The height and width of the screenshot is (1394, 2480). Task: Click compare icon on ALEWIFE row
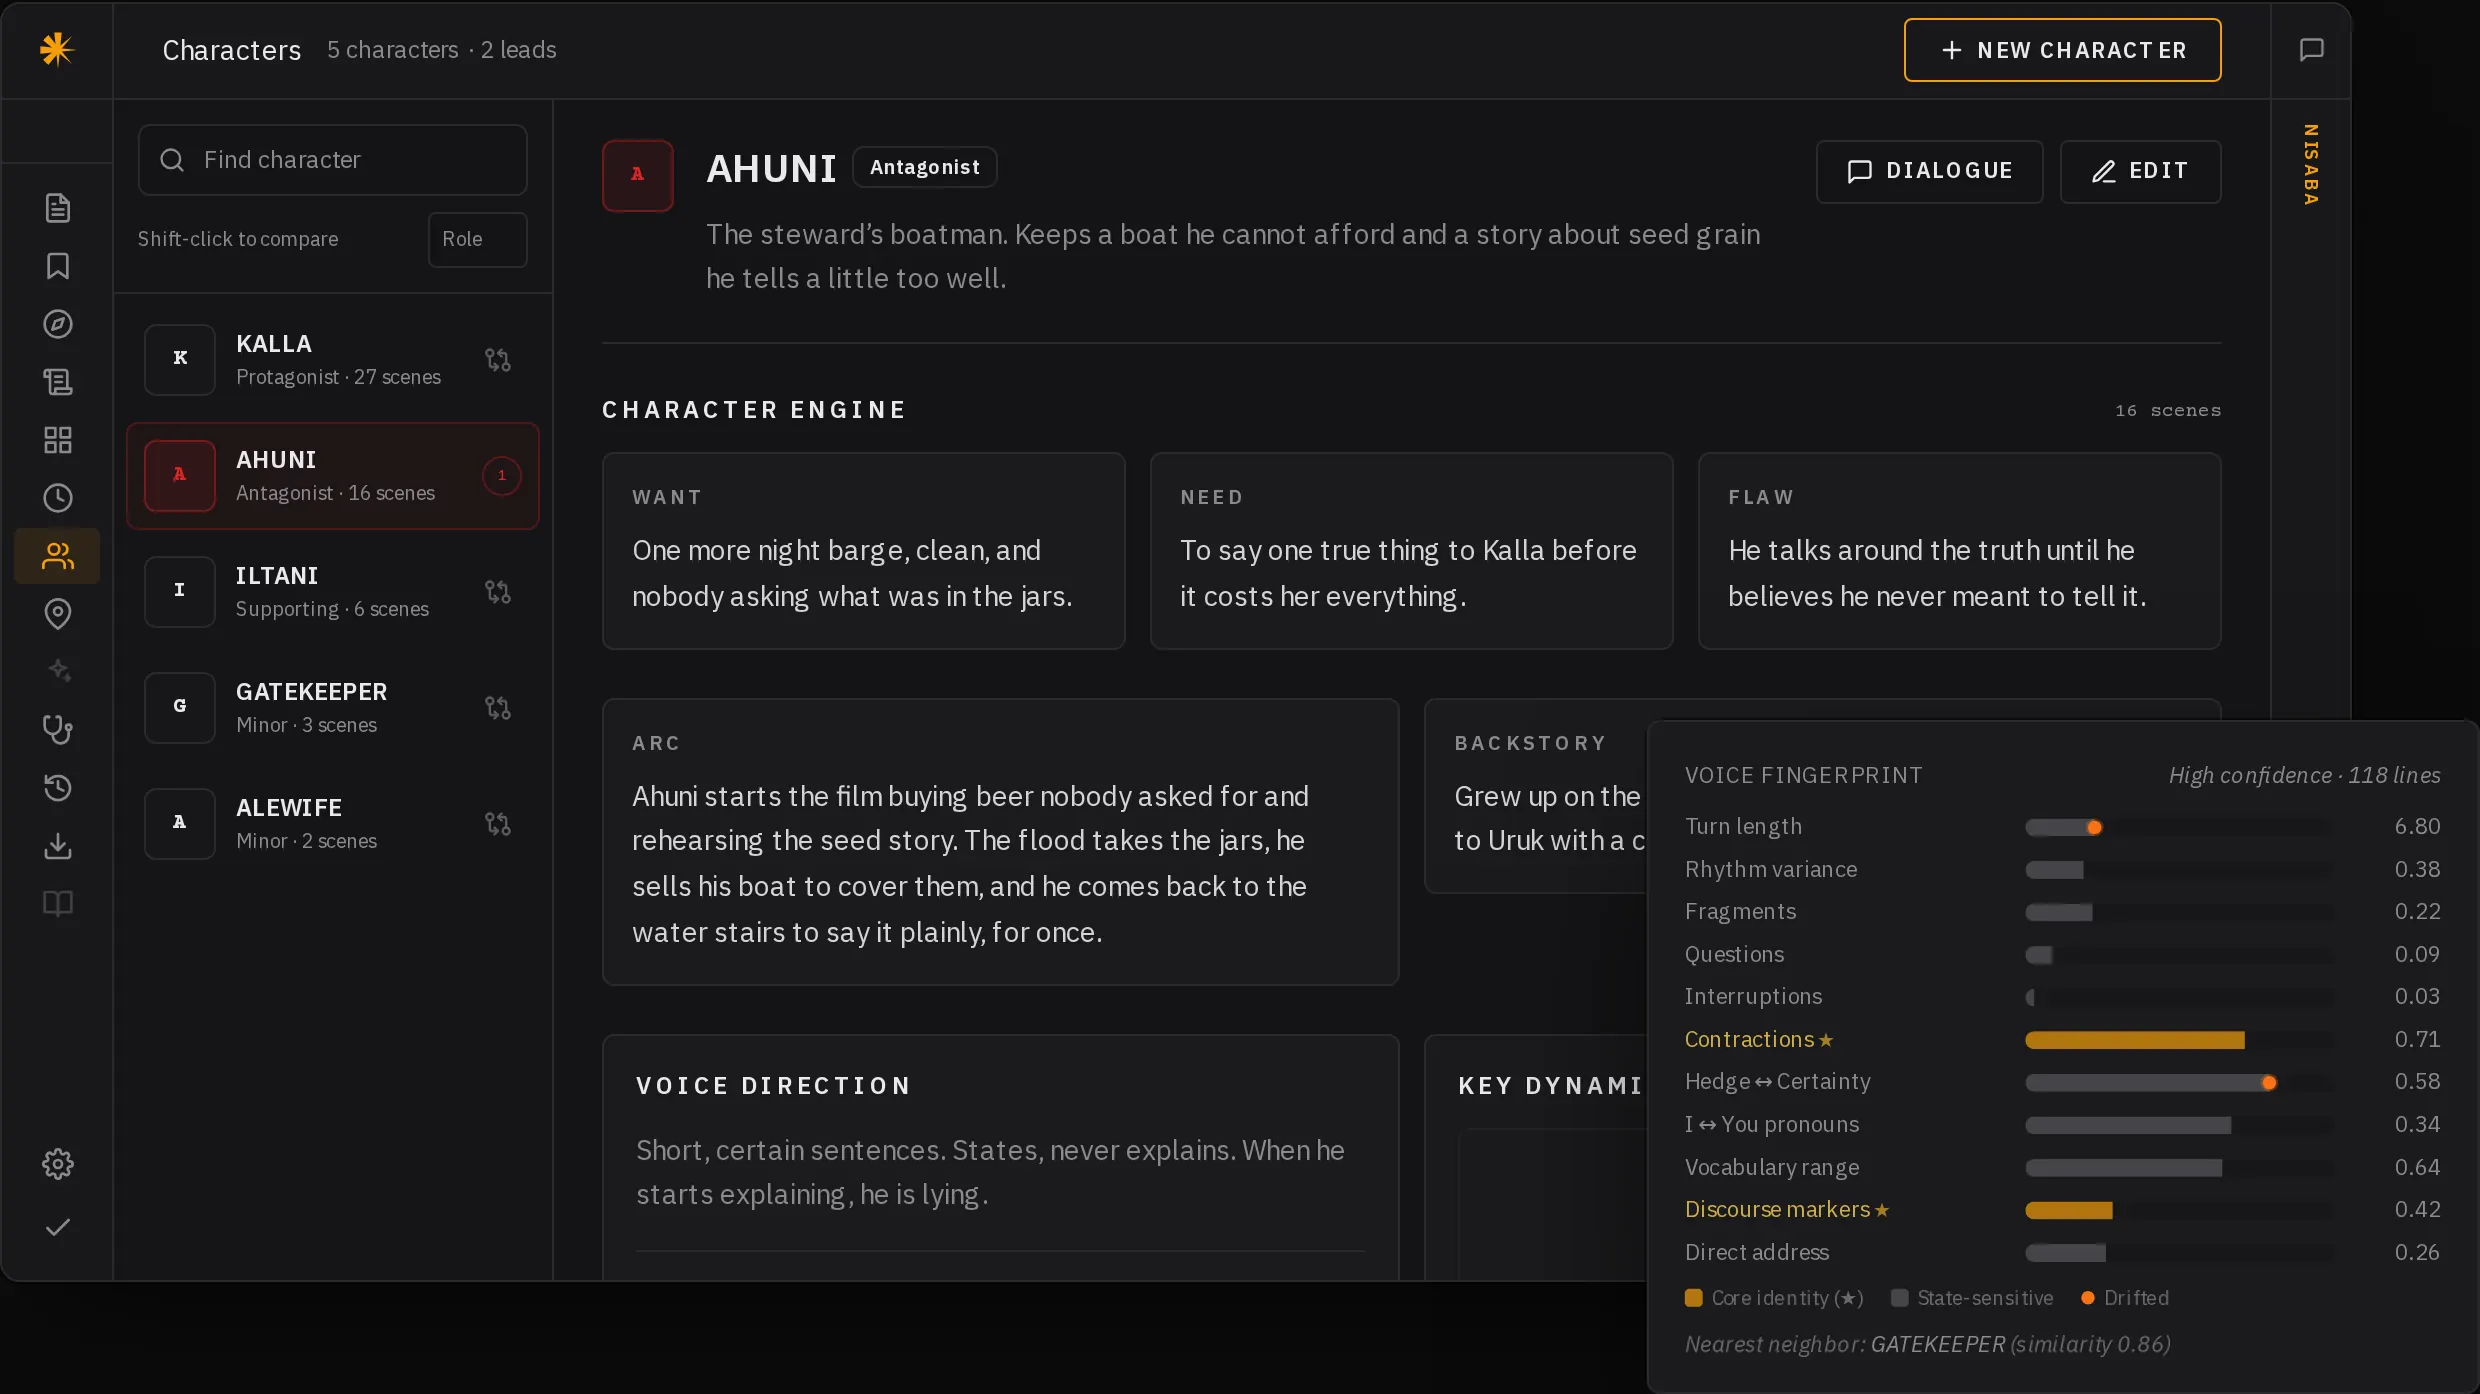point(497,824)
